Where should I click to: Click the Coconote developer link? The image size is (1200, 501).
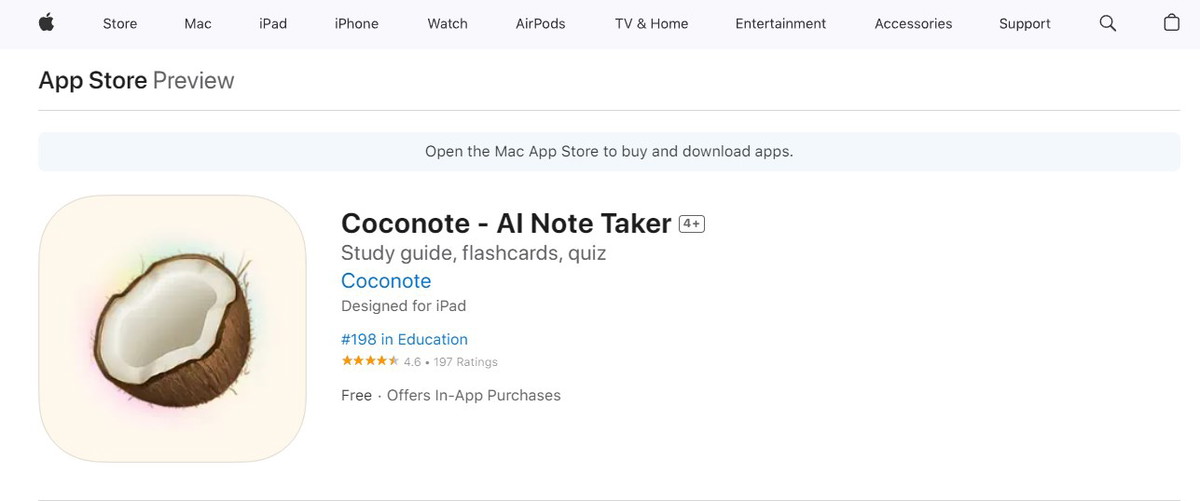pyautogui.click(x=386, y=281)
